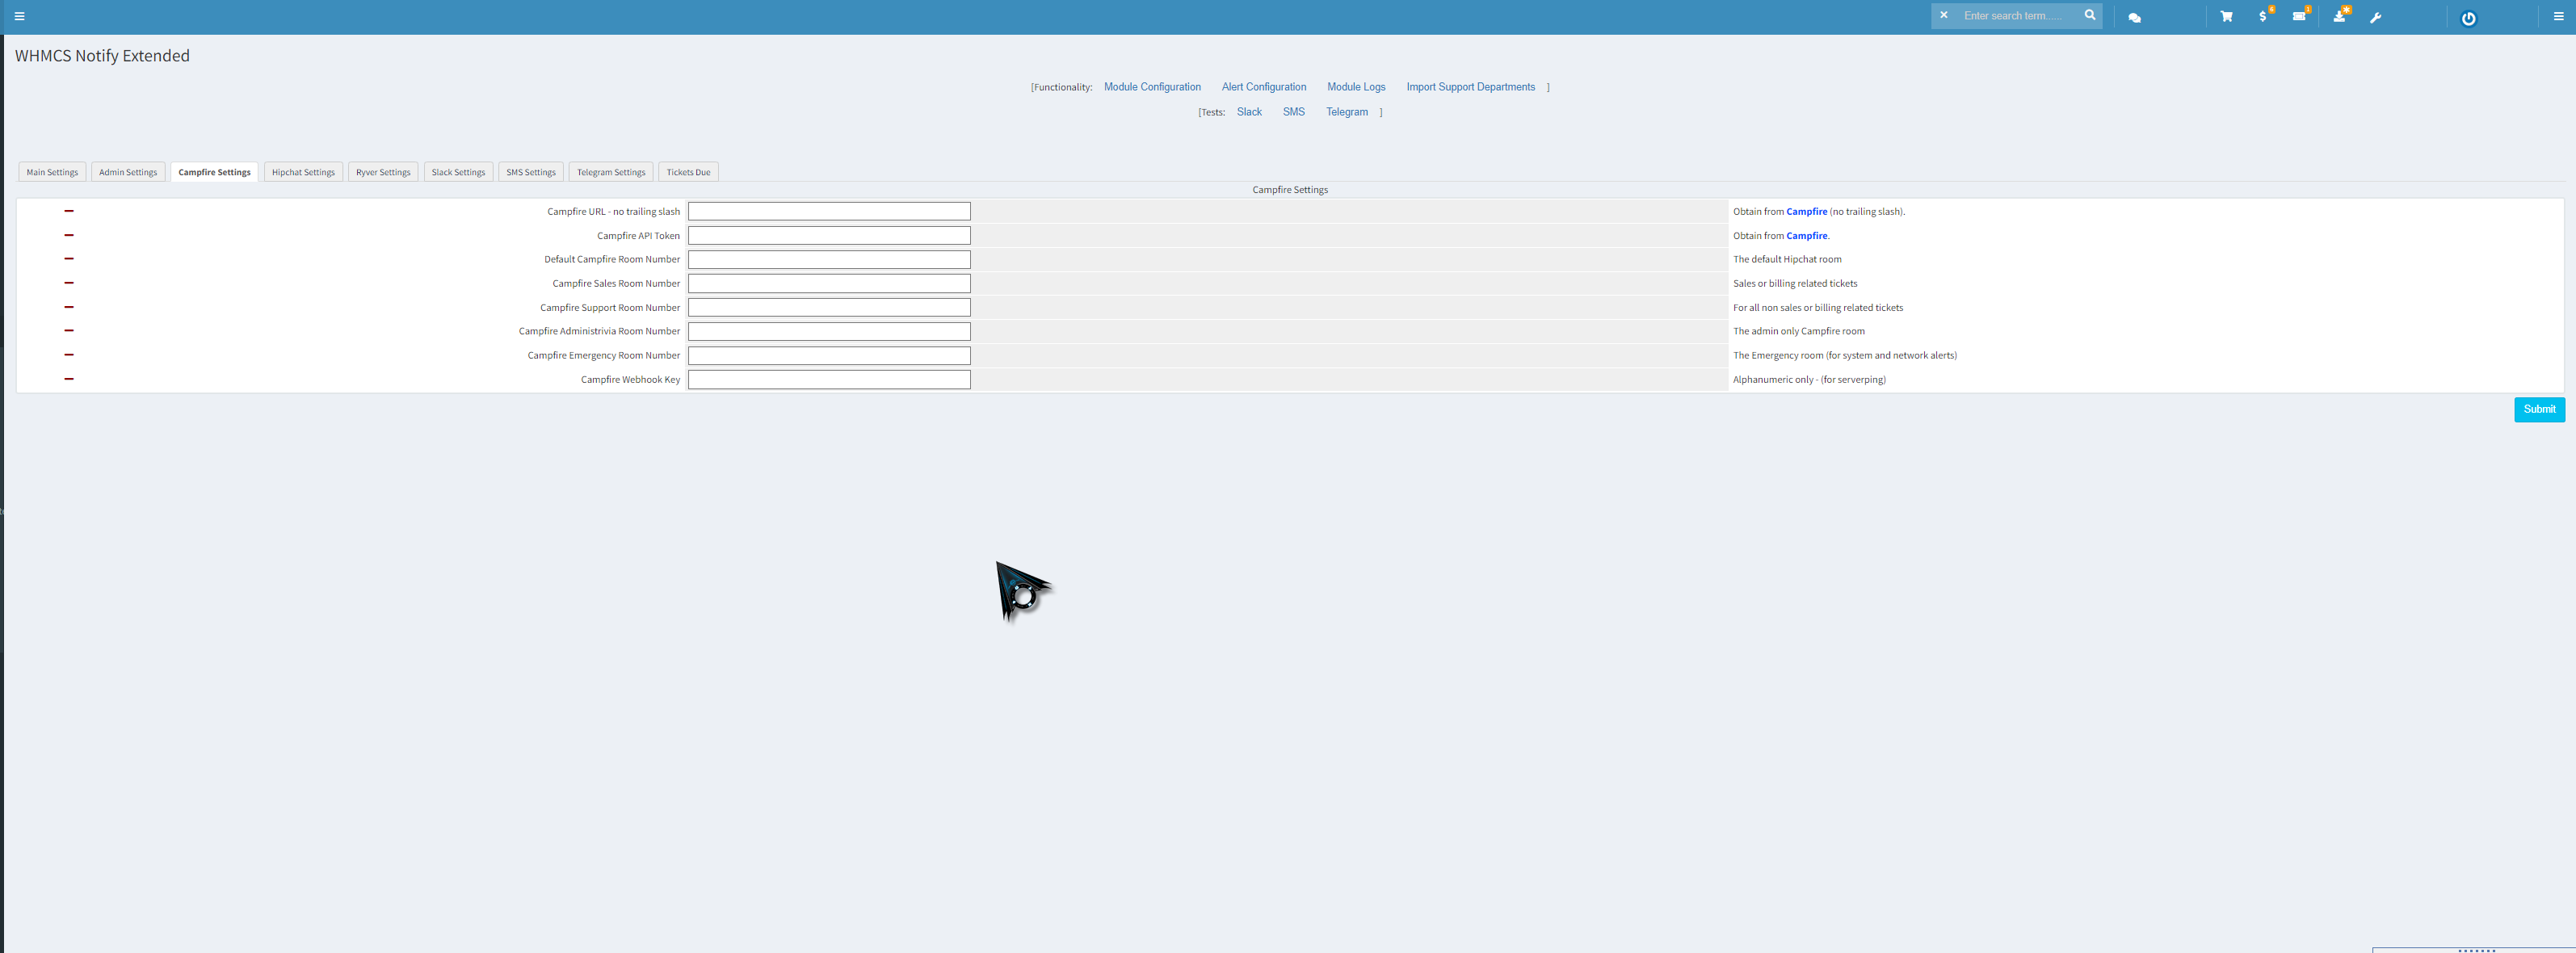2576x953 pixels.
Task: Focus Campfire Administrivia Room Number field
Action: click(x=829, y=331)
